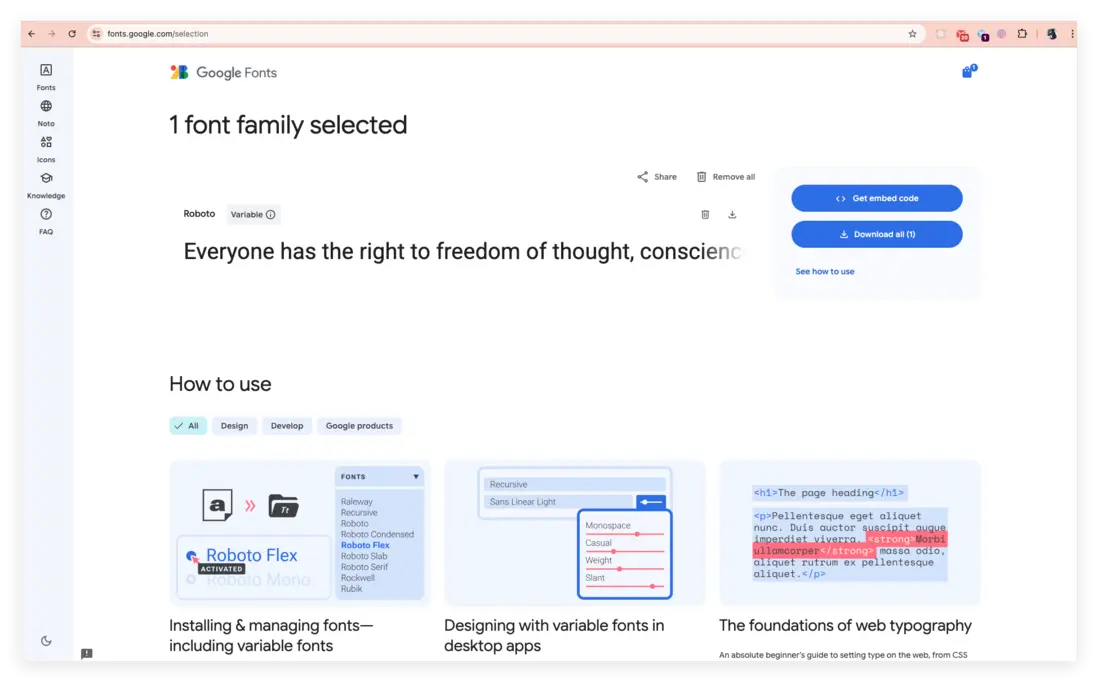Screen dimensions: 1098x682
Task: Click Roboto font name
Action: pos(199,214)
